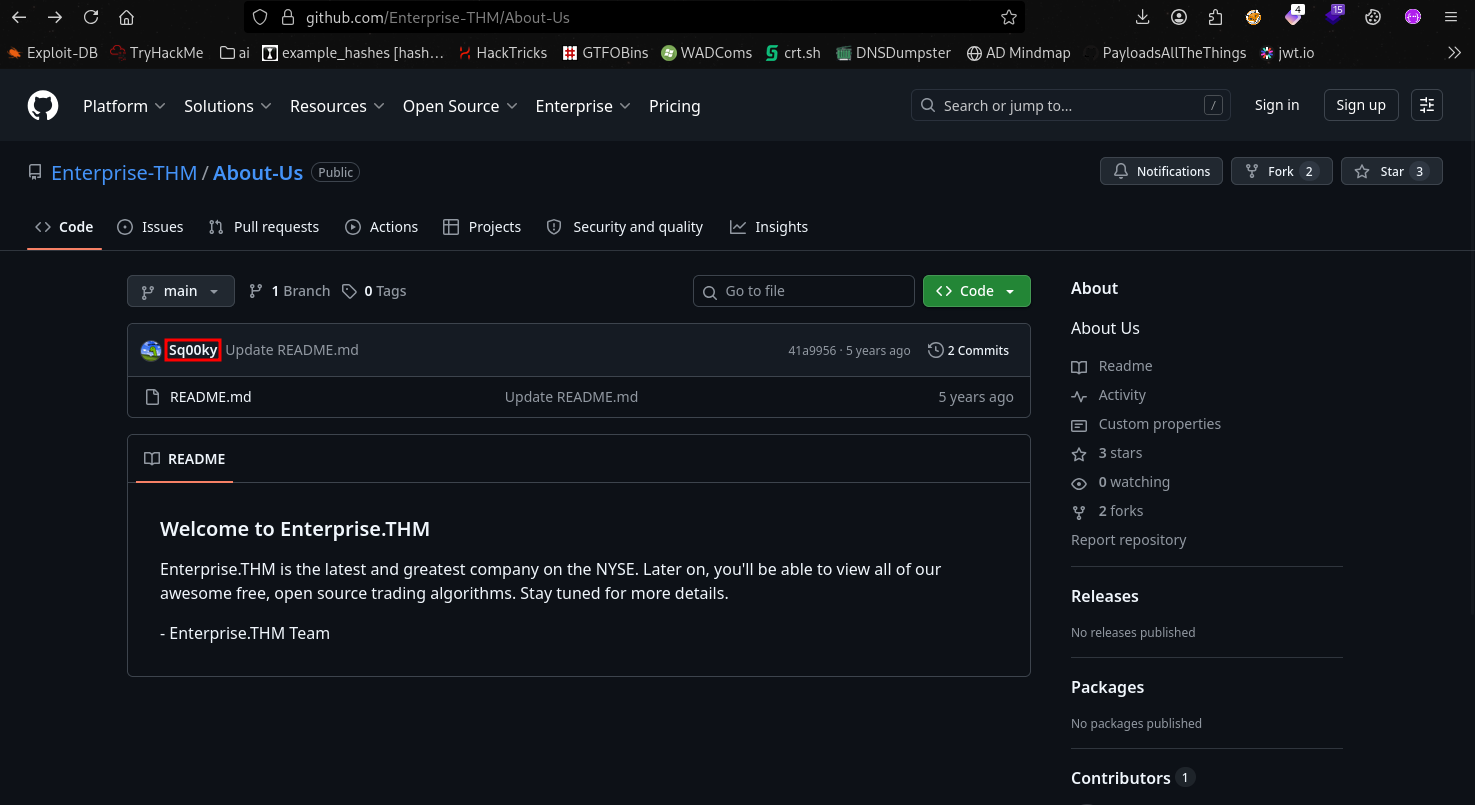View the 2 Commits history
This screenshot has height=805, width=1475.
pos(968,350)
